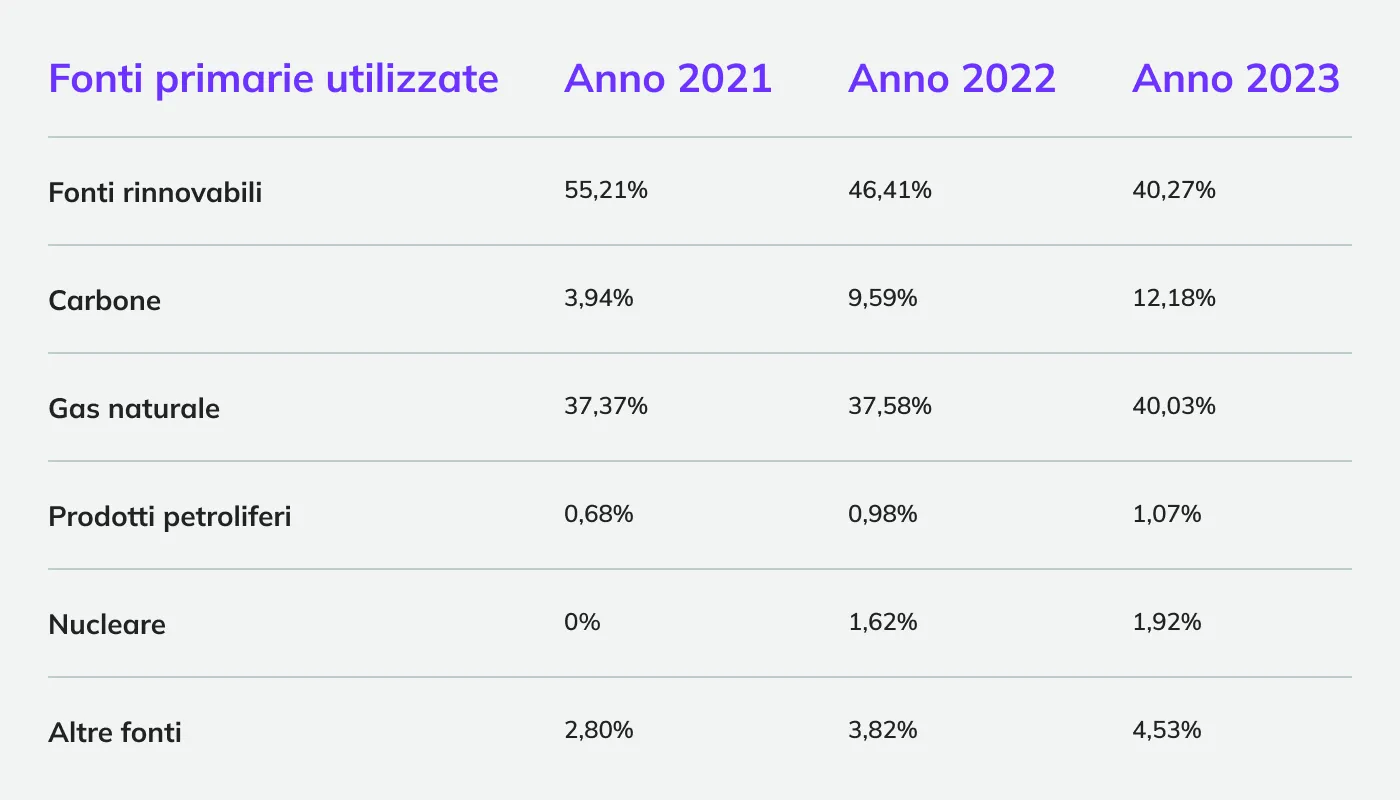
Task: Select the 'Anno 2023' column header
Action: 1236,78
